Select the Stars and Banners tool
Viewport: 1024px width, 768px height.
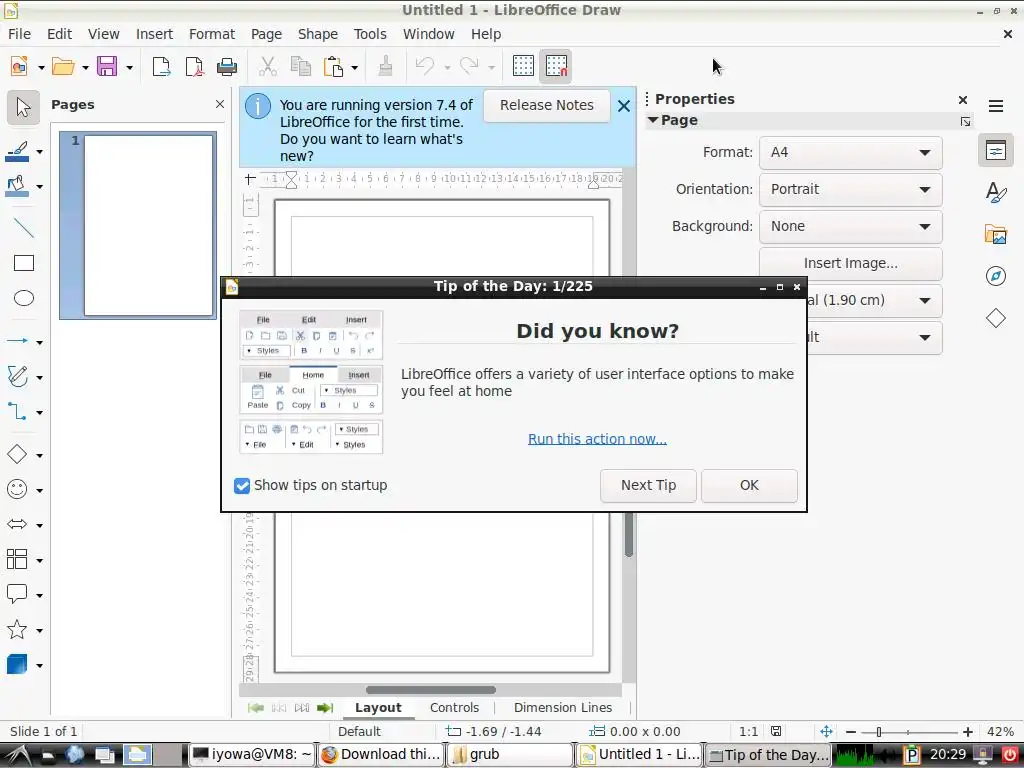click(18, 630)
